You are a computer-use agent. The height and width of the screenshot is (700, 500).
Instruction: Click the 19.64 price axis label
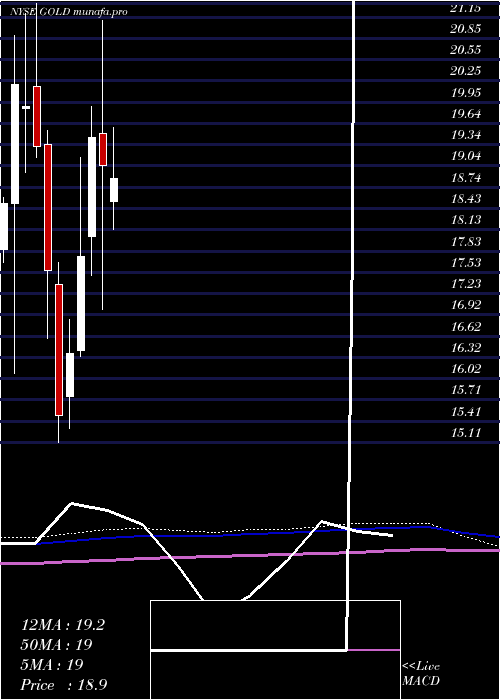(466, 114)
